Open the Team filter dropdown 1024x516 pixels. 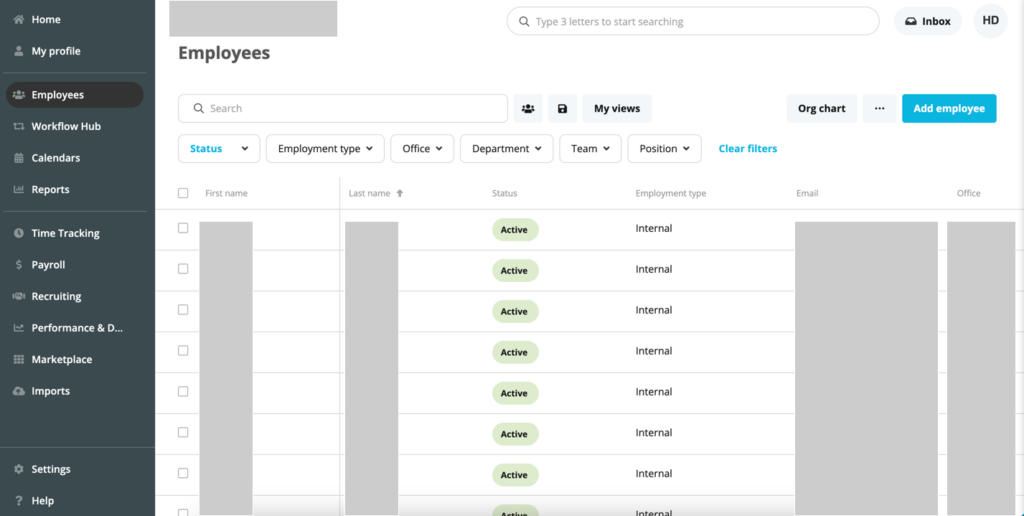(590, 149)
